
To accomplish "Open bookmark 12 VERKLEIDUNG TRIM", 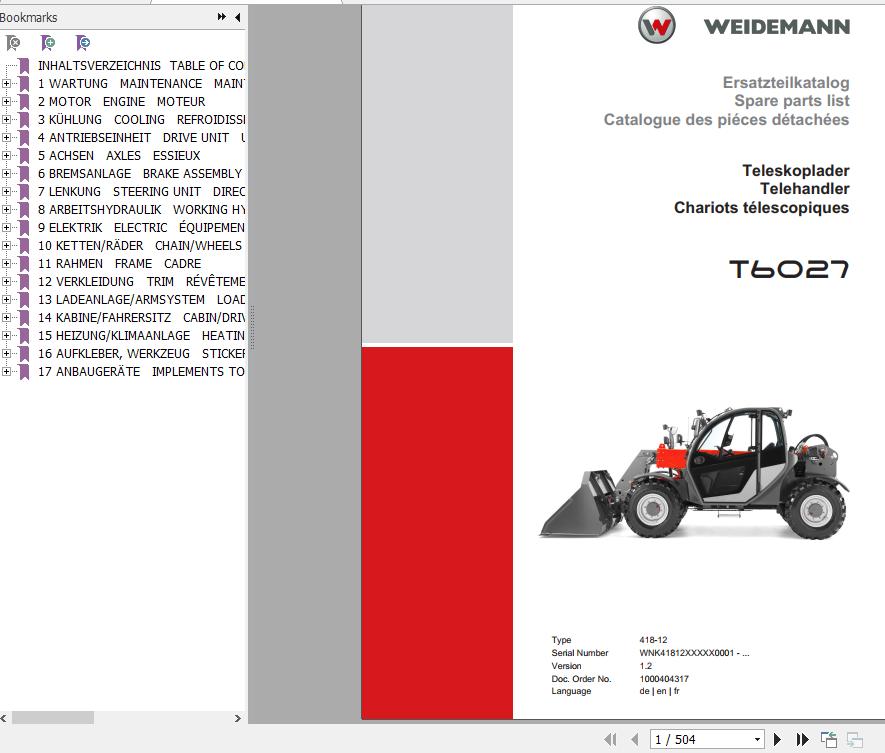I will pos(141,282).
